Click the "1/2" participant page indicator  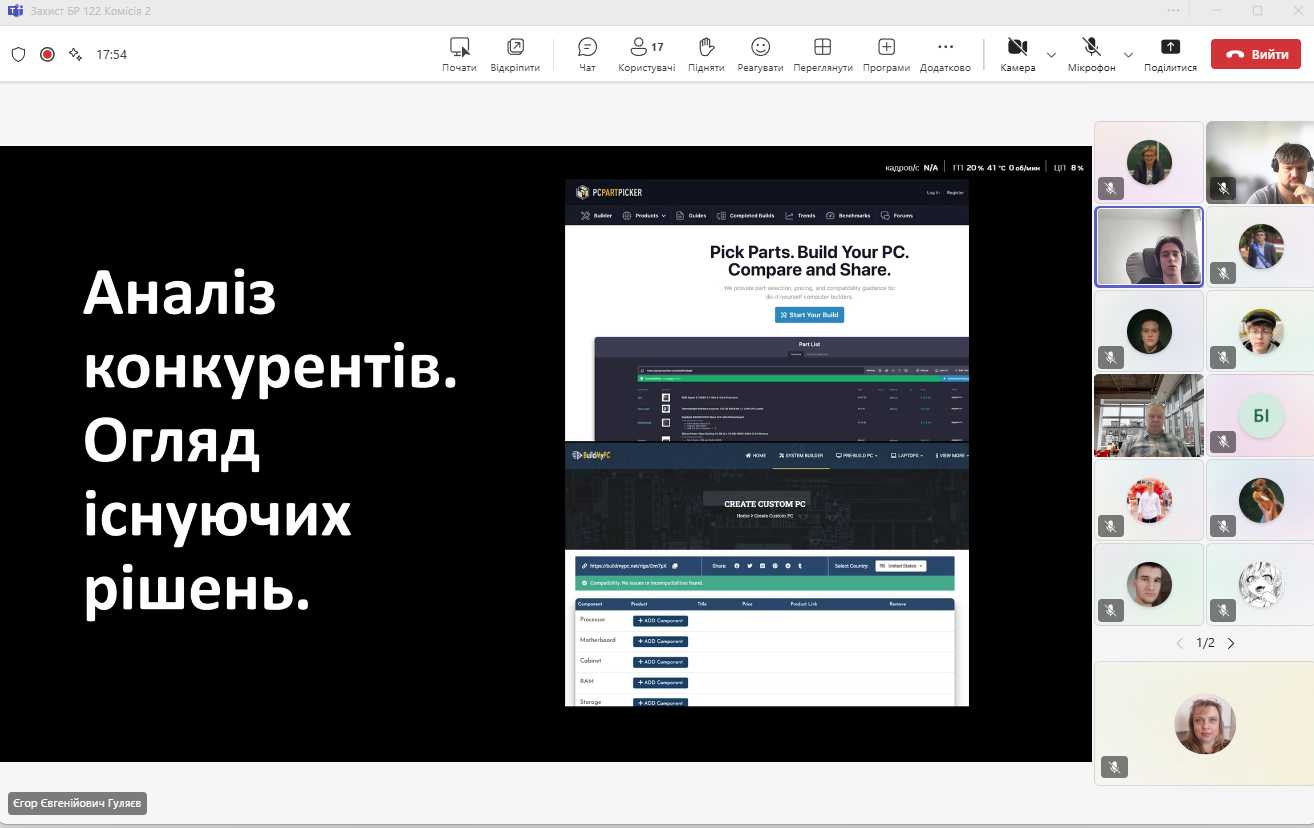point(1205,643)
